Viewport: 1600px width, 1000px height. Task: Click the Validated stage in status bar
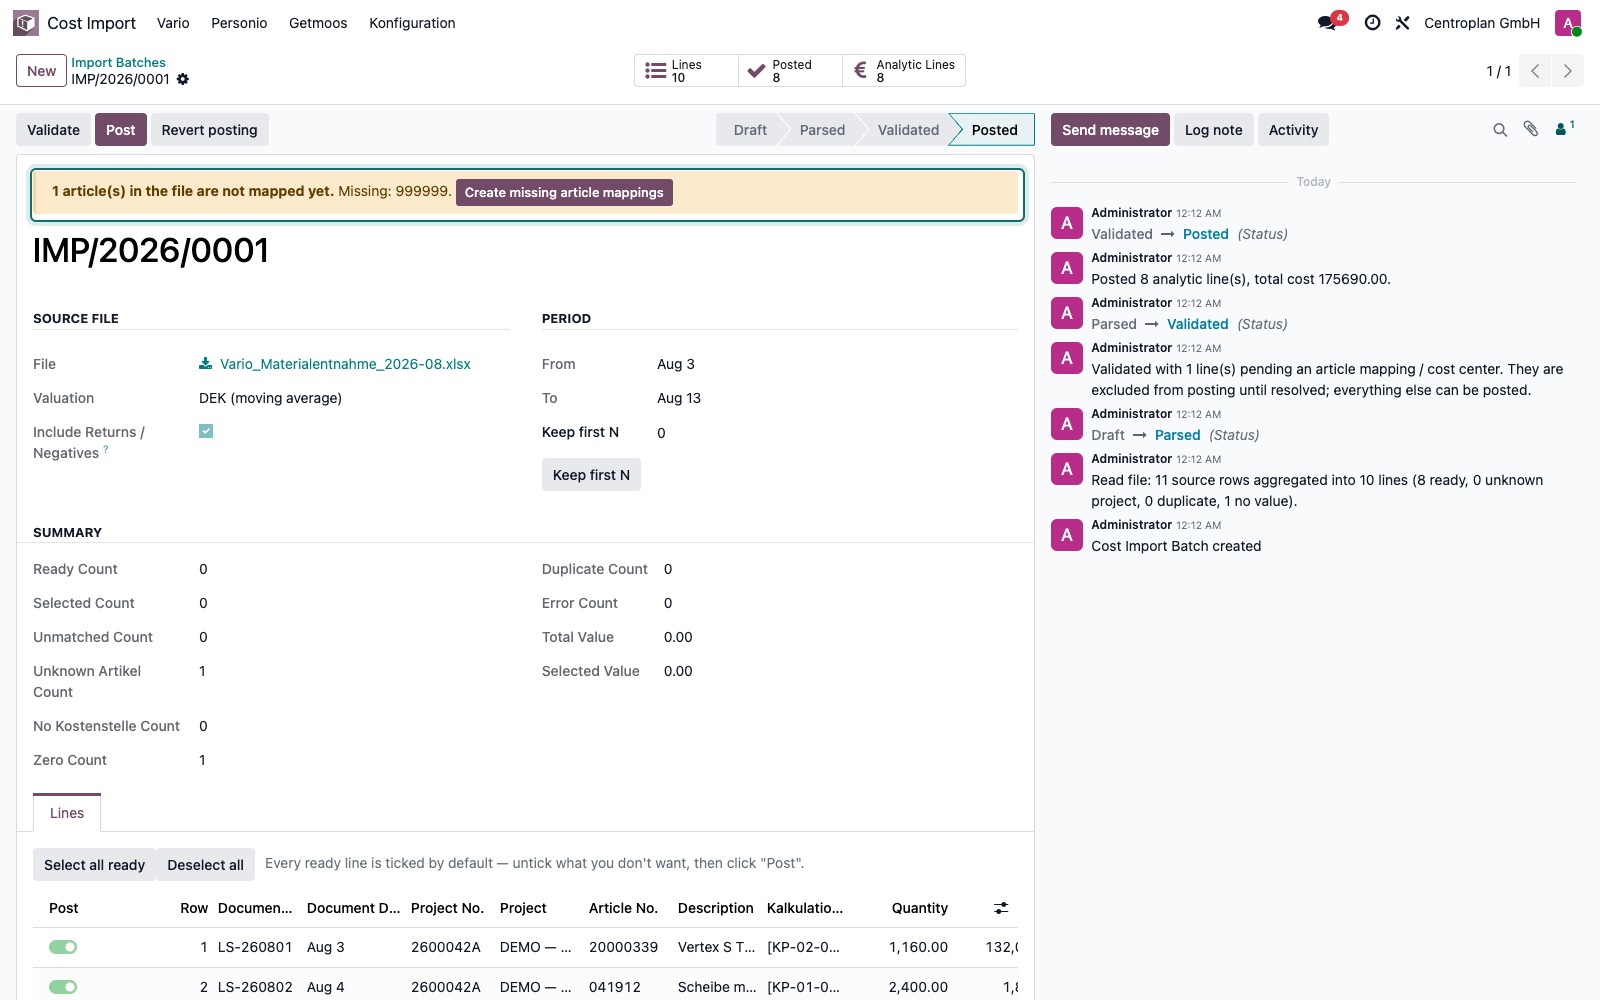pyautogui.click(x=908, y=130)
